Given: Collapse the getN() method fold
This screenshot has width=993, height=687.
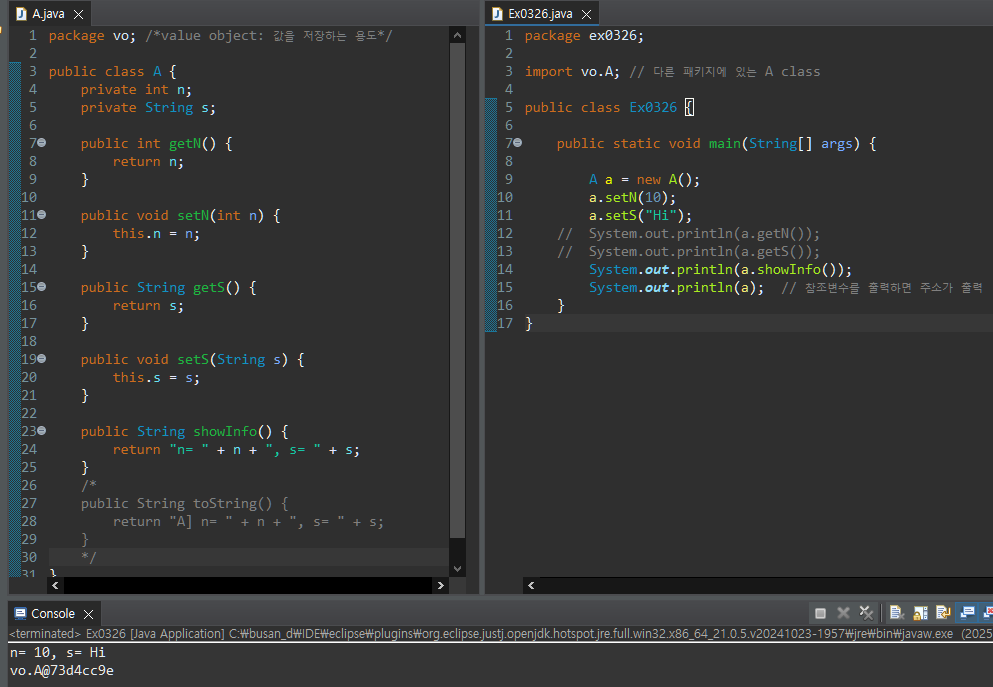Looking at the screenshot, I should [x=42, y=143].
